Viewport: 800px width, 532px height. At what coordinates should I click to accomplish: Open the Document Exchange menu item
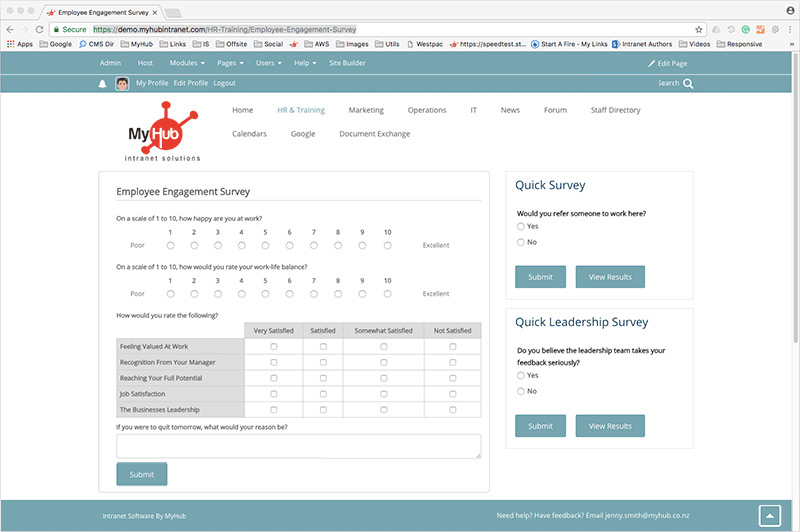click(374, 134)
